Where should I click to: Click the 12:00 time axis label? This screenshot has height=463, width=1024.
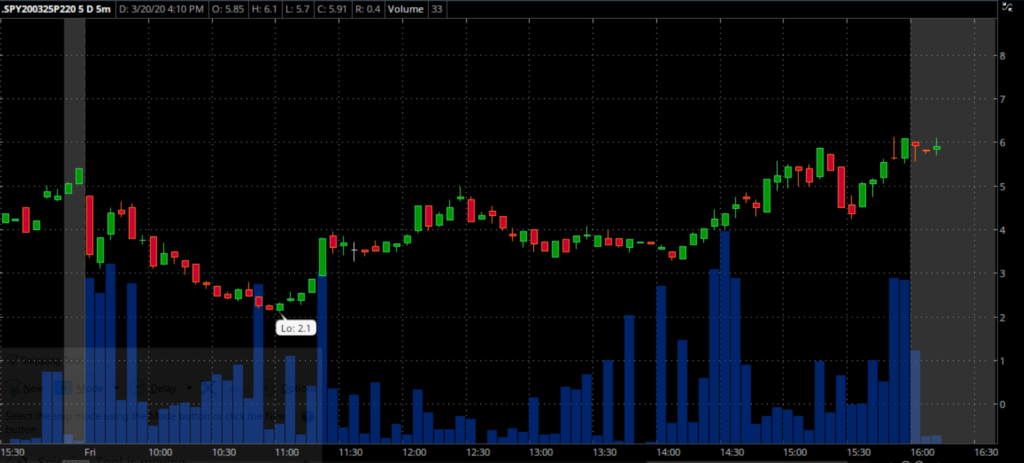pyautogui.click(x=414, y=452)
